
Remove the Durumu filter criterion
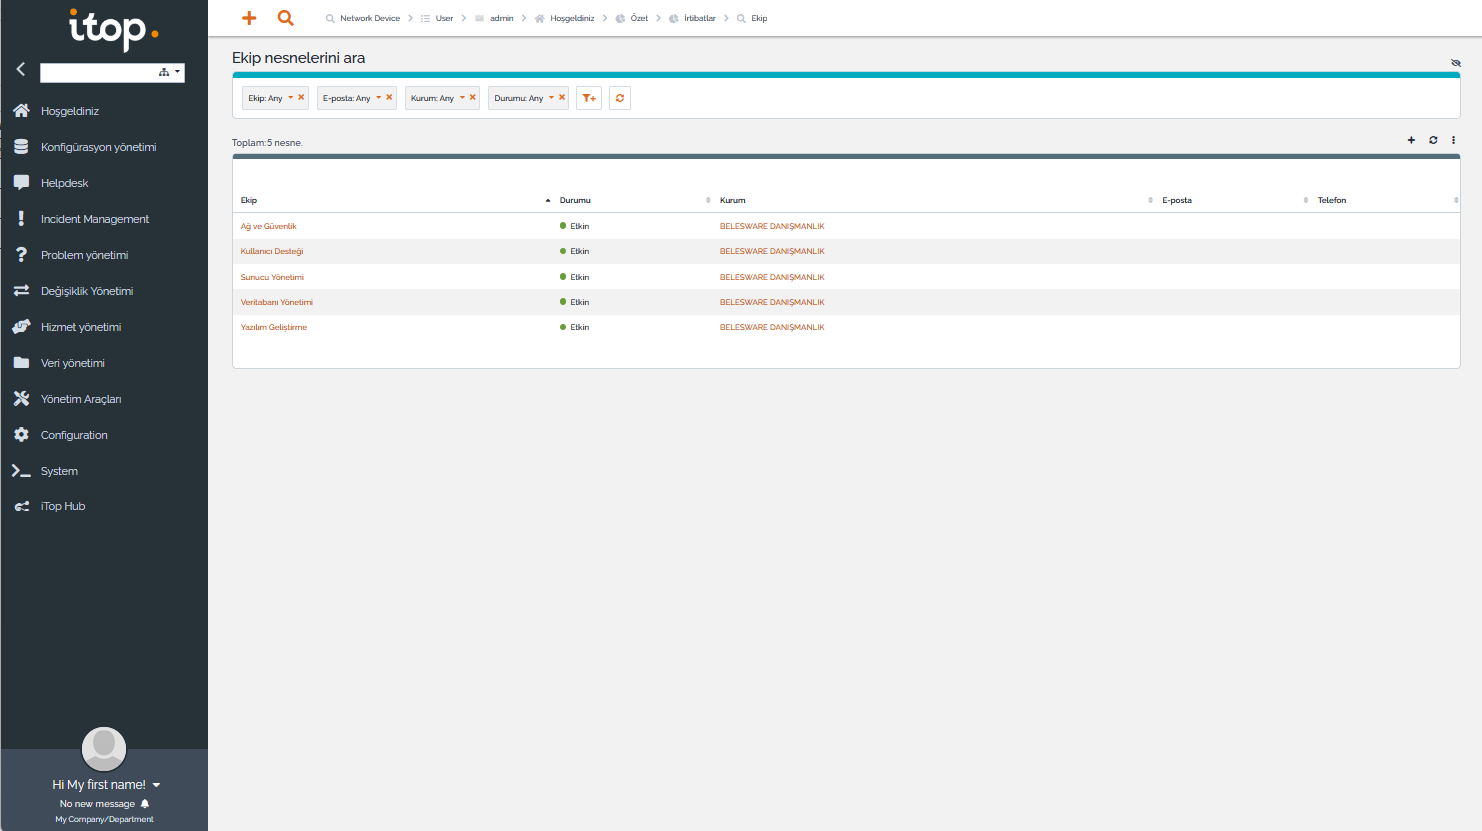tap(562, 97)
